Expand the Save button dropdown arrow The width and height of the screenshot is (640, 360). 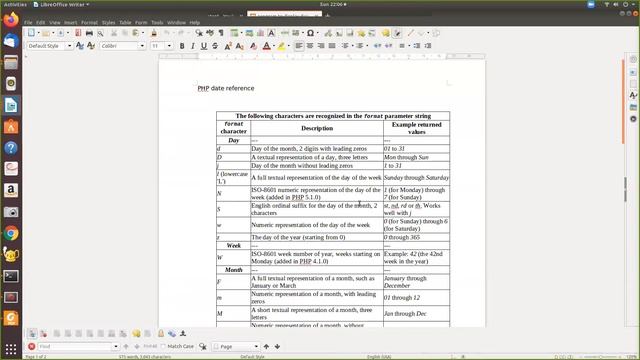tap(68, 33)
